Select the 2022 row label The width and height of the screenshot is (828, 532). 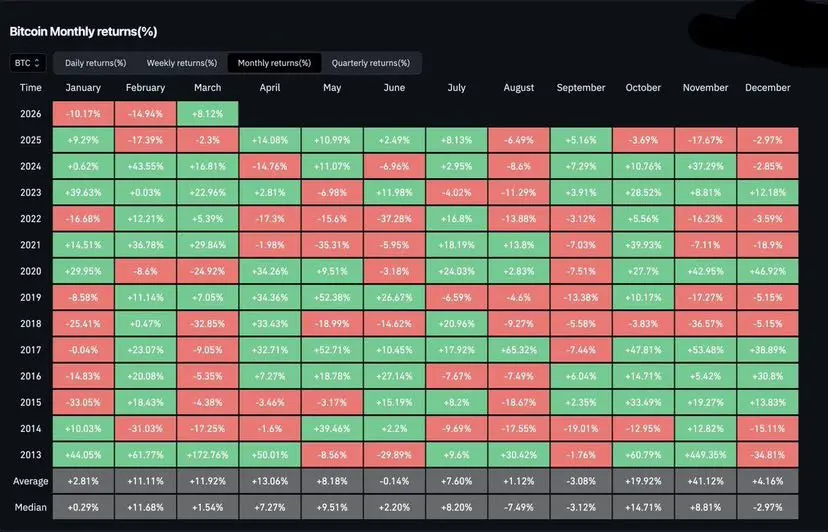click(x=31, y=219)
